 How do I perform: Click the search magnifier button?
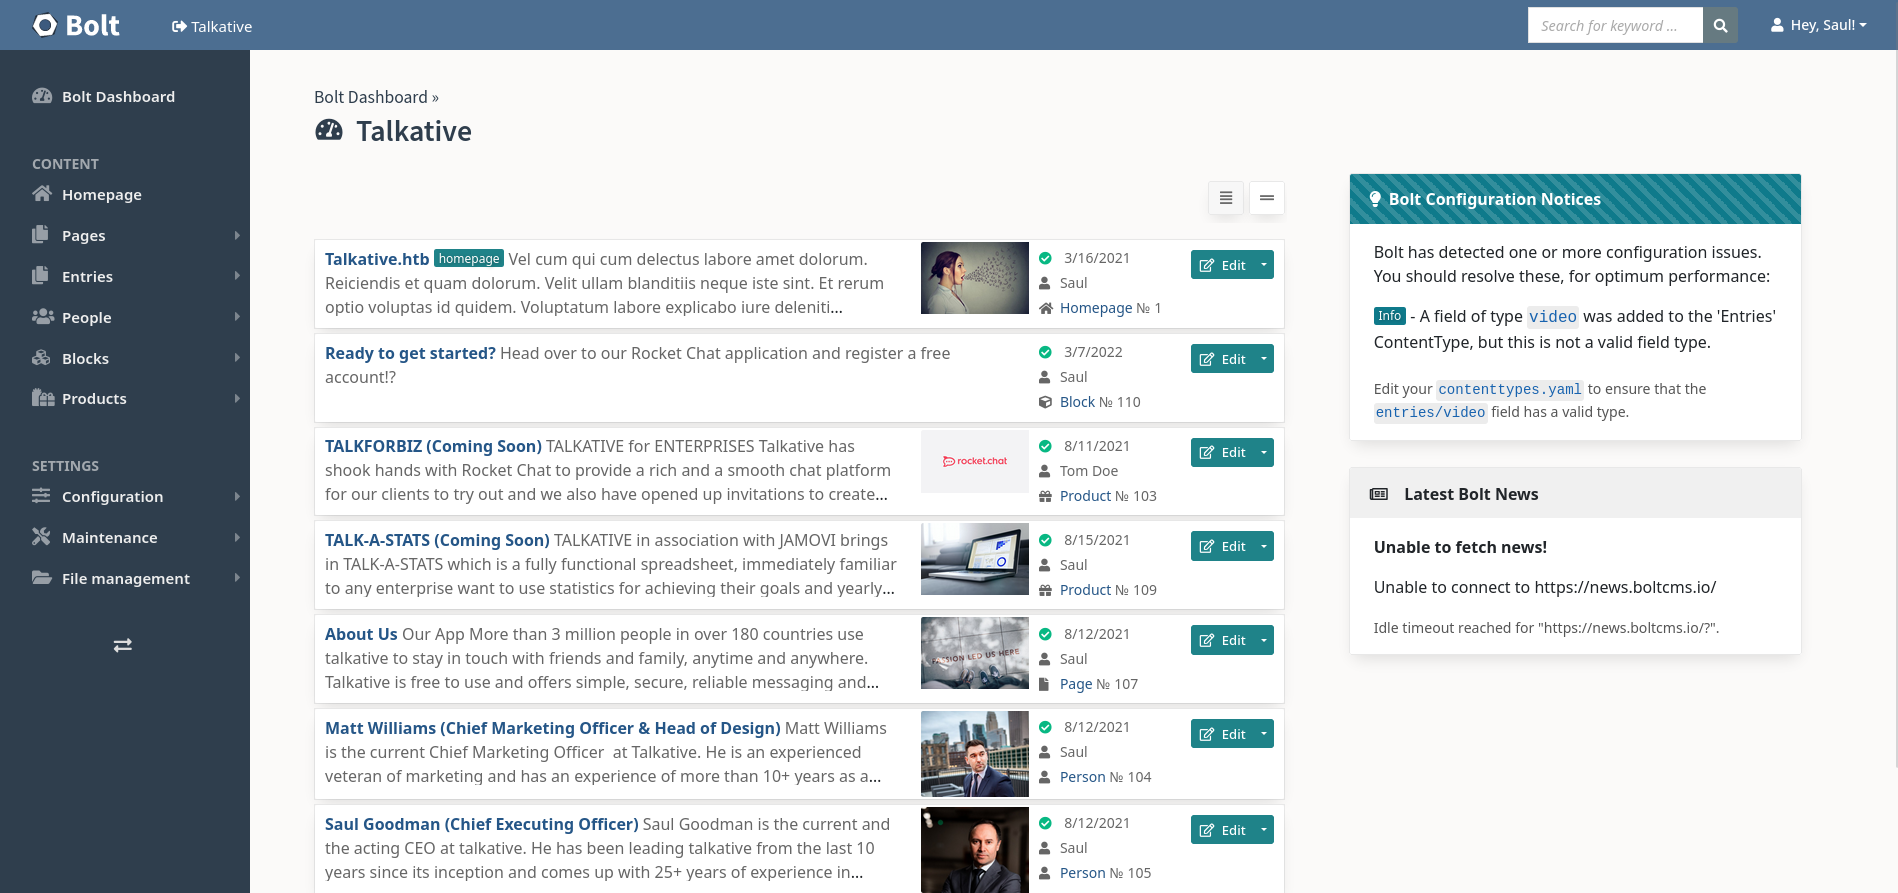(1720, 26)
